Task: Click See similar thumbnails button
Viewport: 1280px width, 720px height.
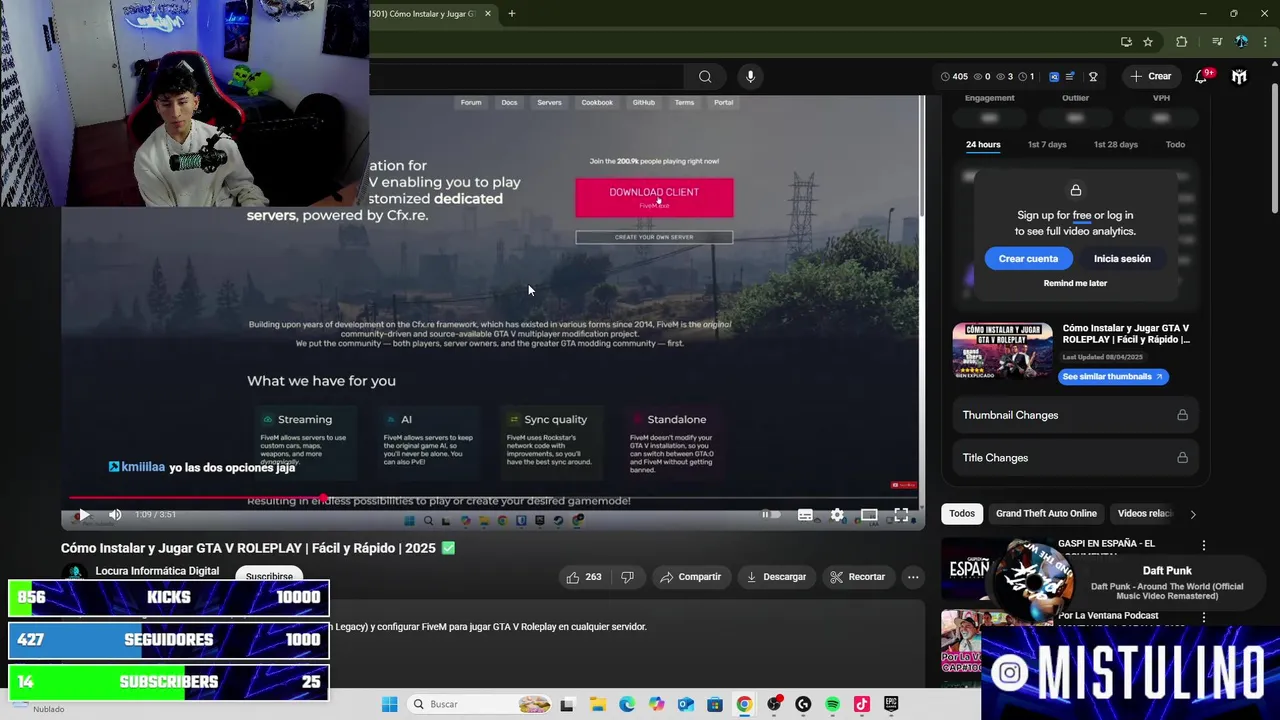Action: 1113,377
